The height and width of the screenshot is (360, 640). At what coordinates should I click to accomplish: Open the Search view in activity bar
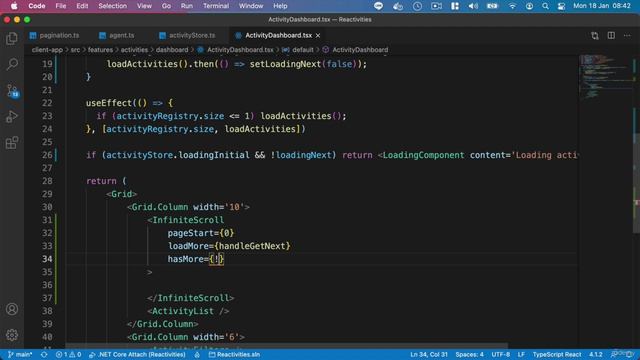[x=12, y=64]
